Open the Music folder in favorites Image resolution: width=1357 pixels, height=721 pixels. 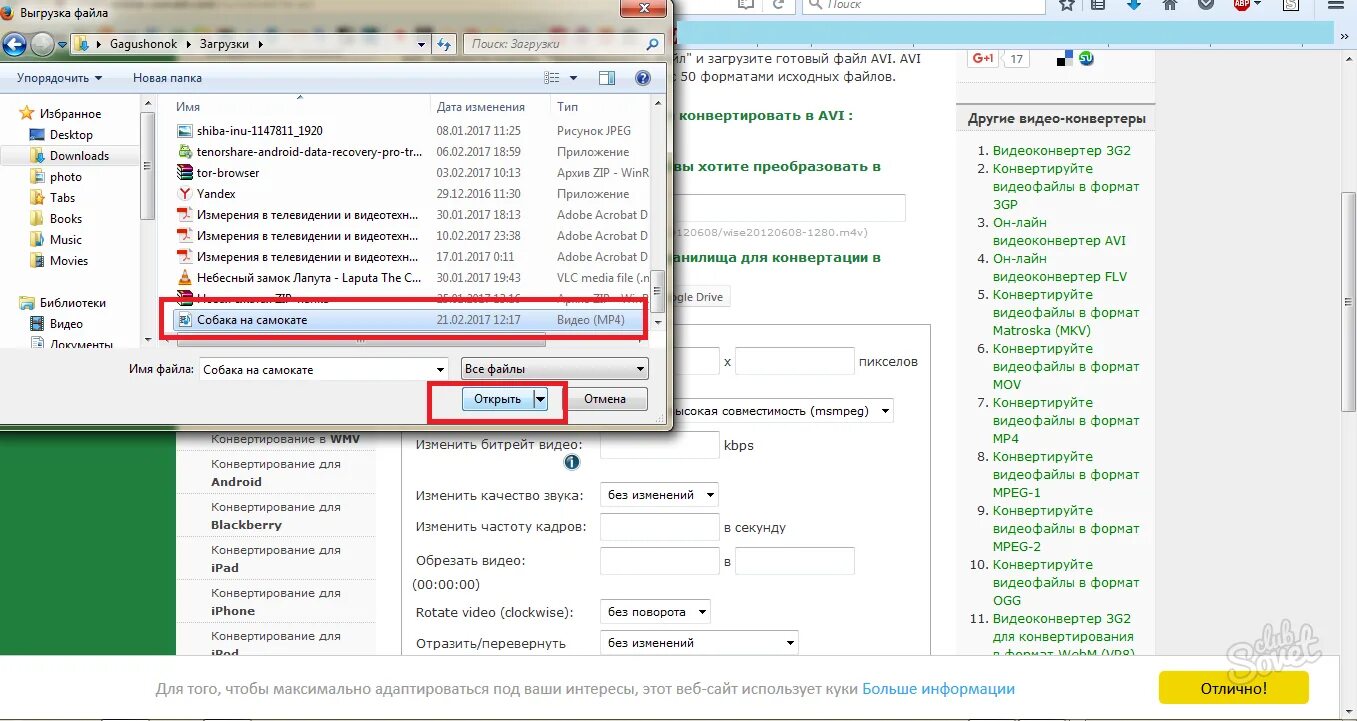click(x=66, y=240)
